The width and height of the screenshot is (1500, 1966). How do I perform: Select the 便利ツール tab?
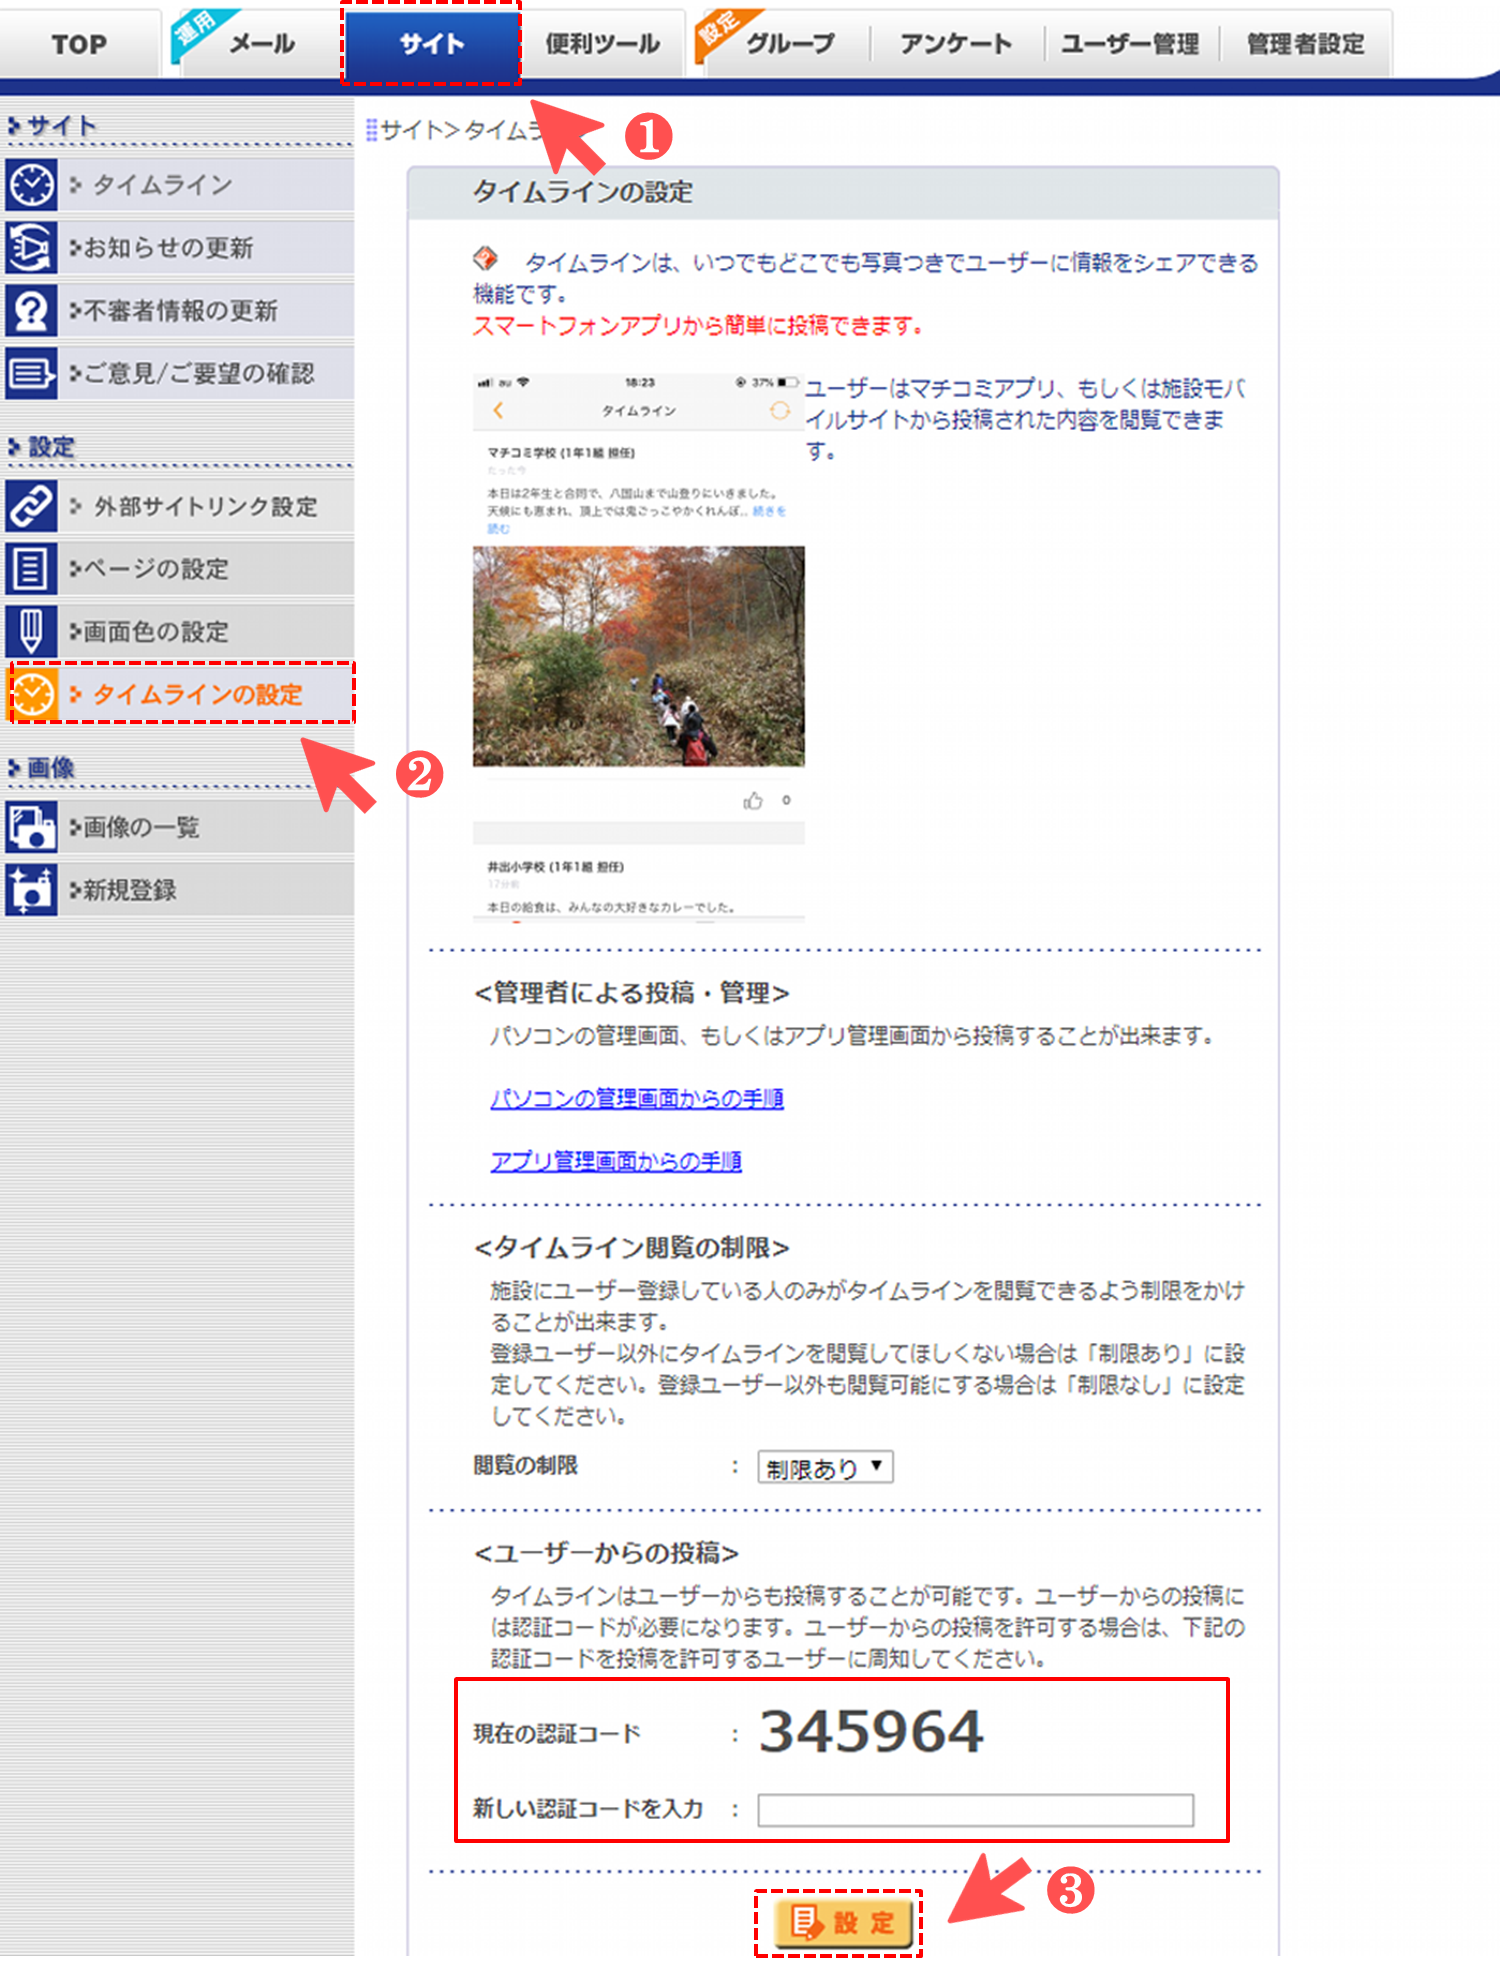pos(602,44)
